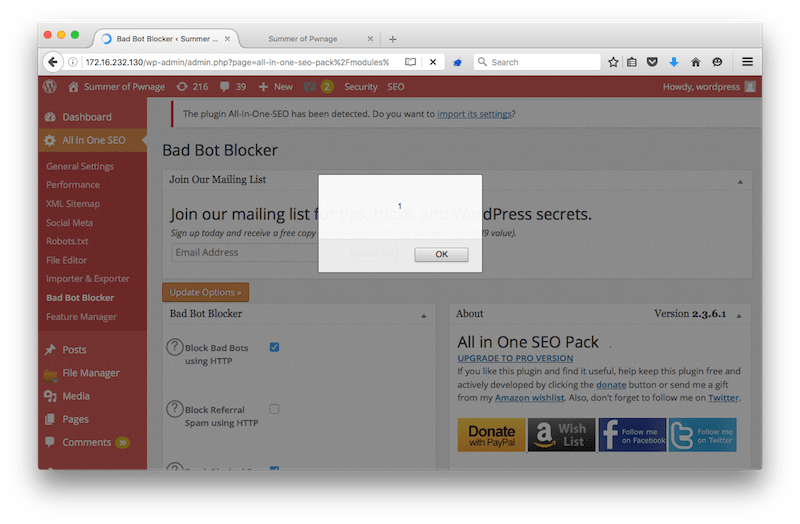Open File Editor submenu item
This screenshot has width=800, height=524.
[x=66, y=260]
